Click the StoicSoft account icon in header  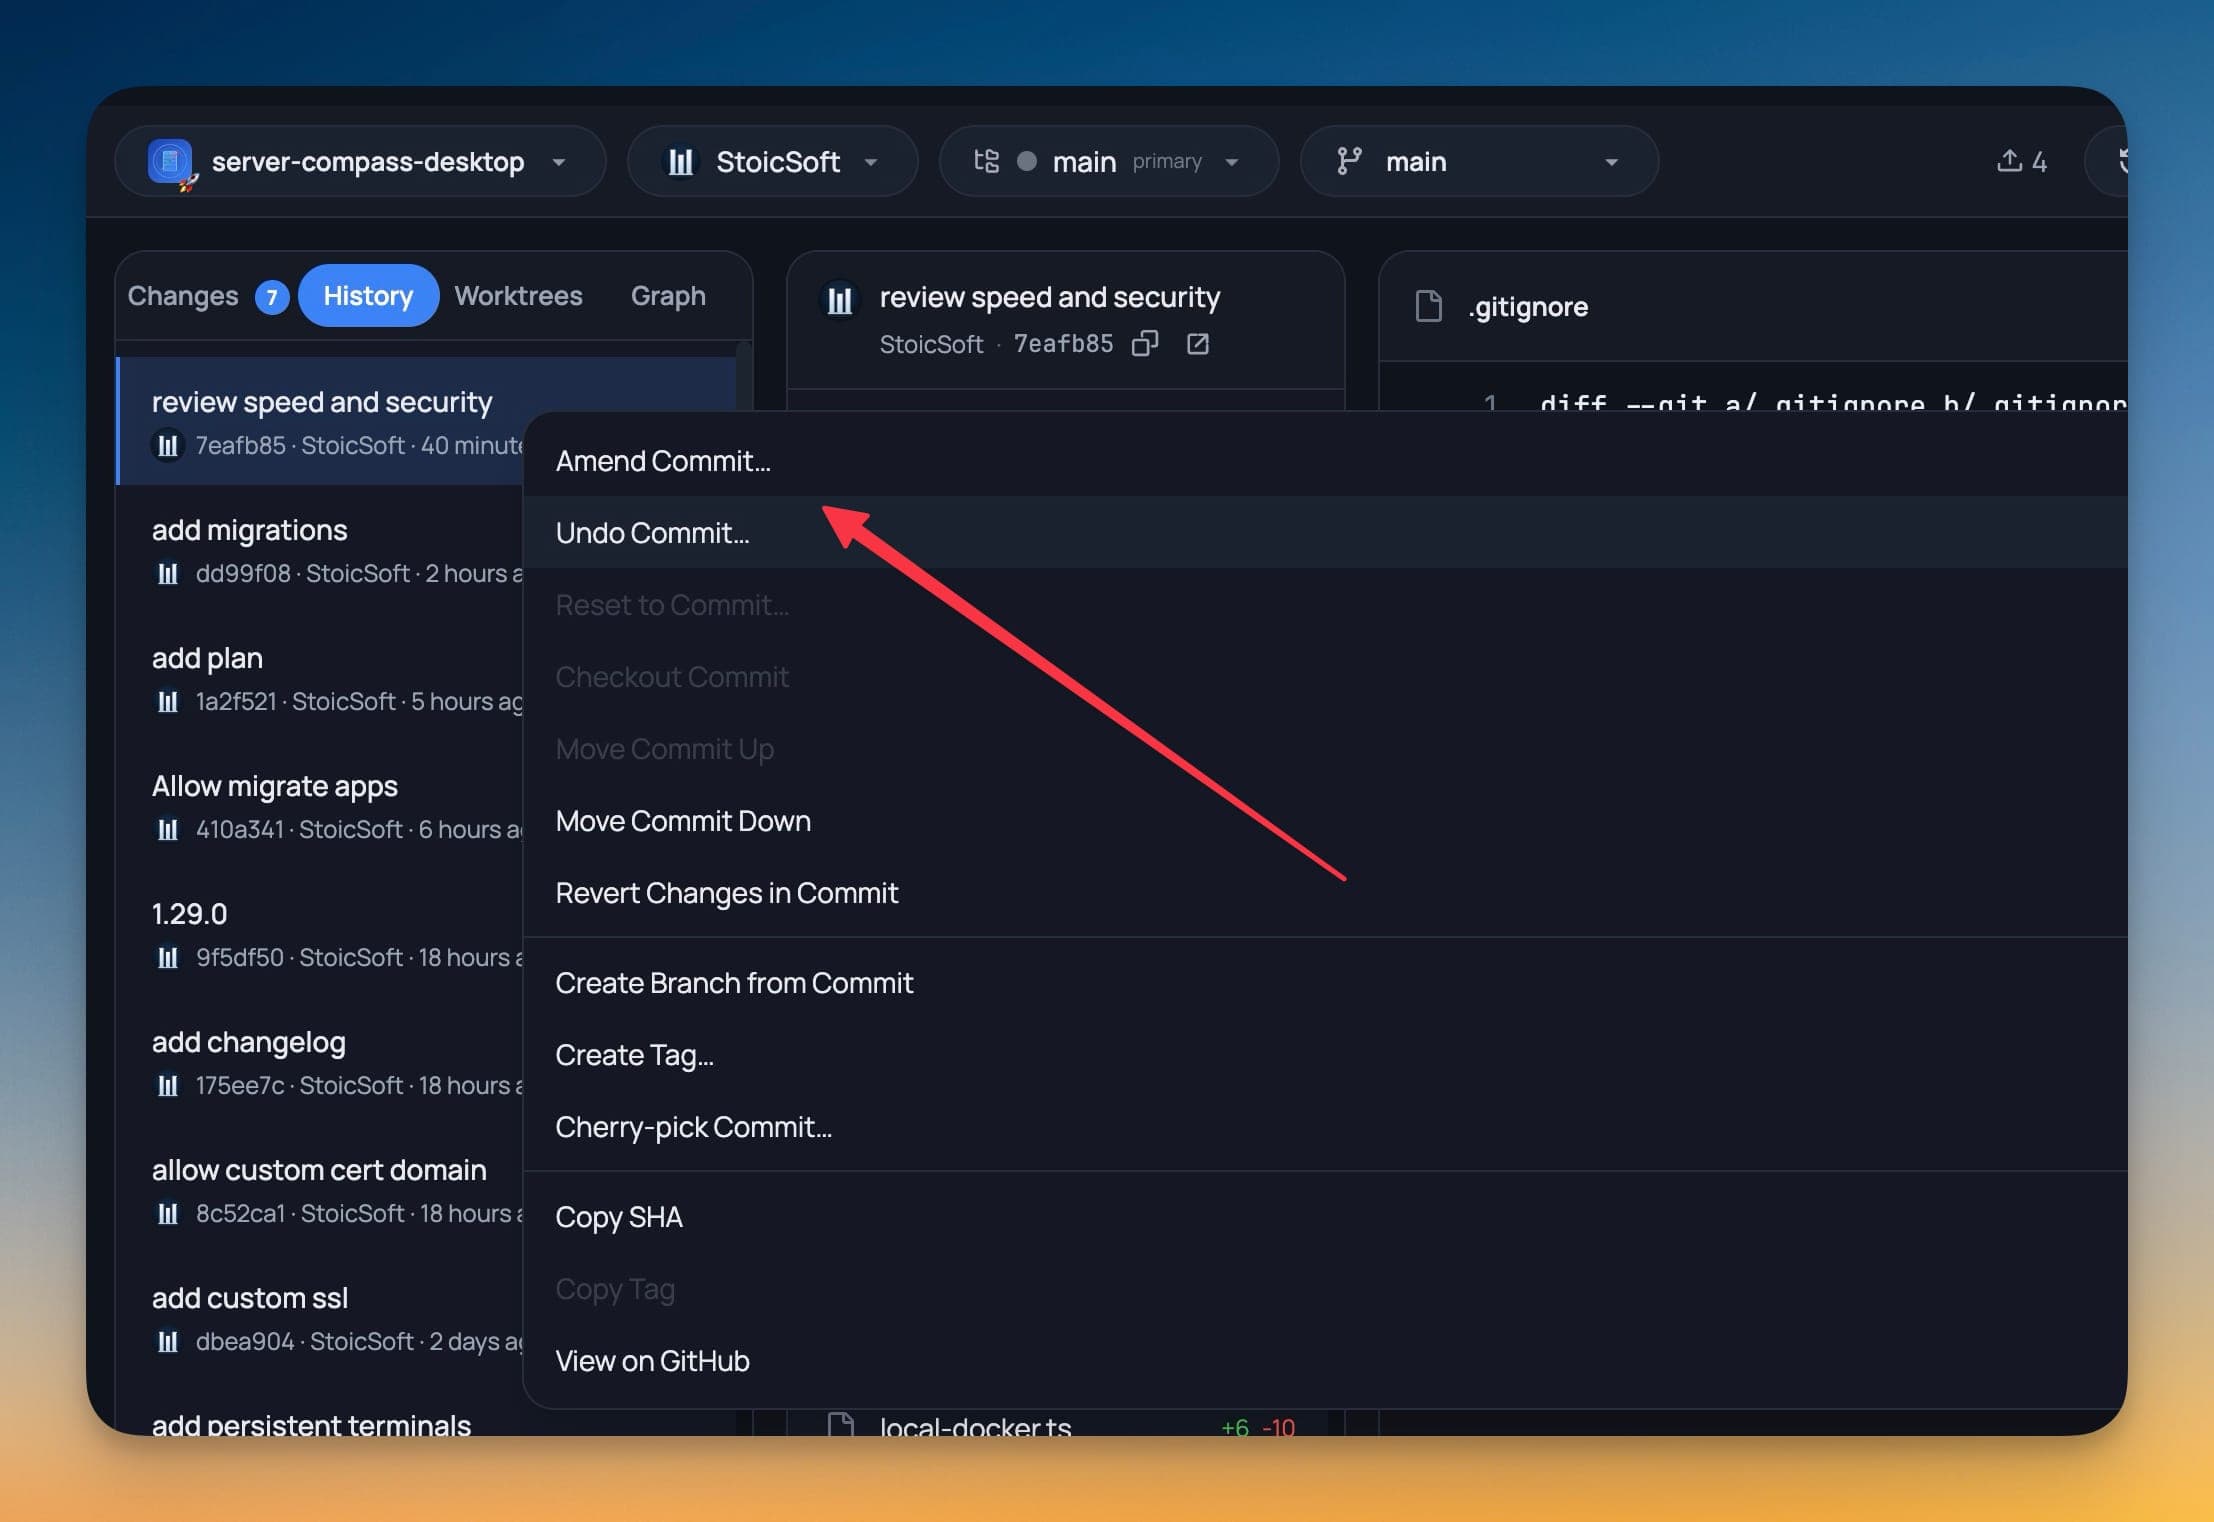coord(681,161)
